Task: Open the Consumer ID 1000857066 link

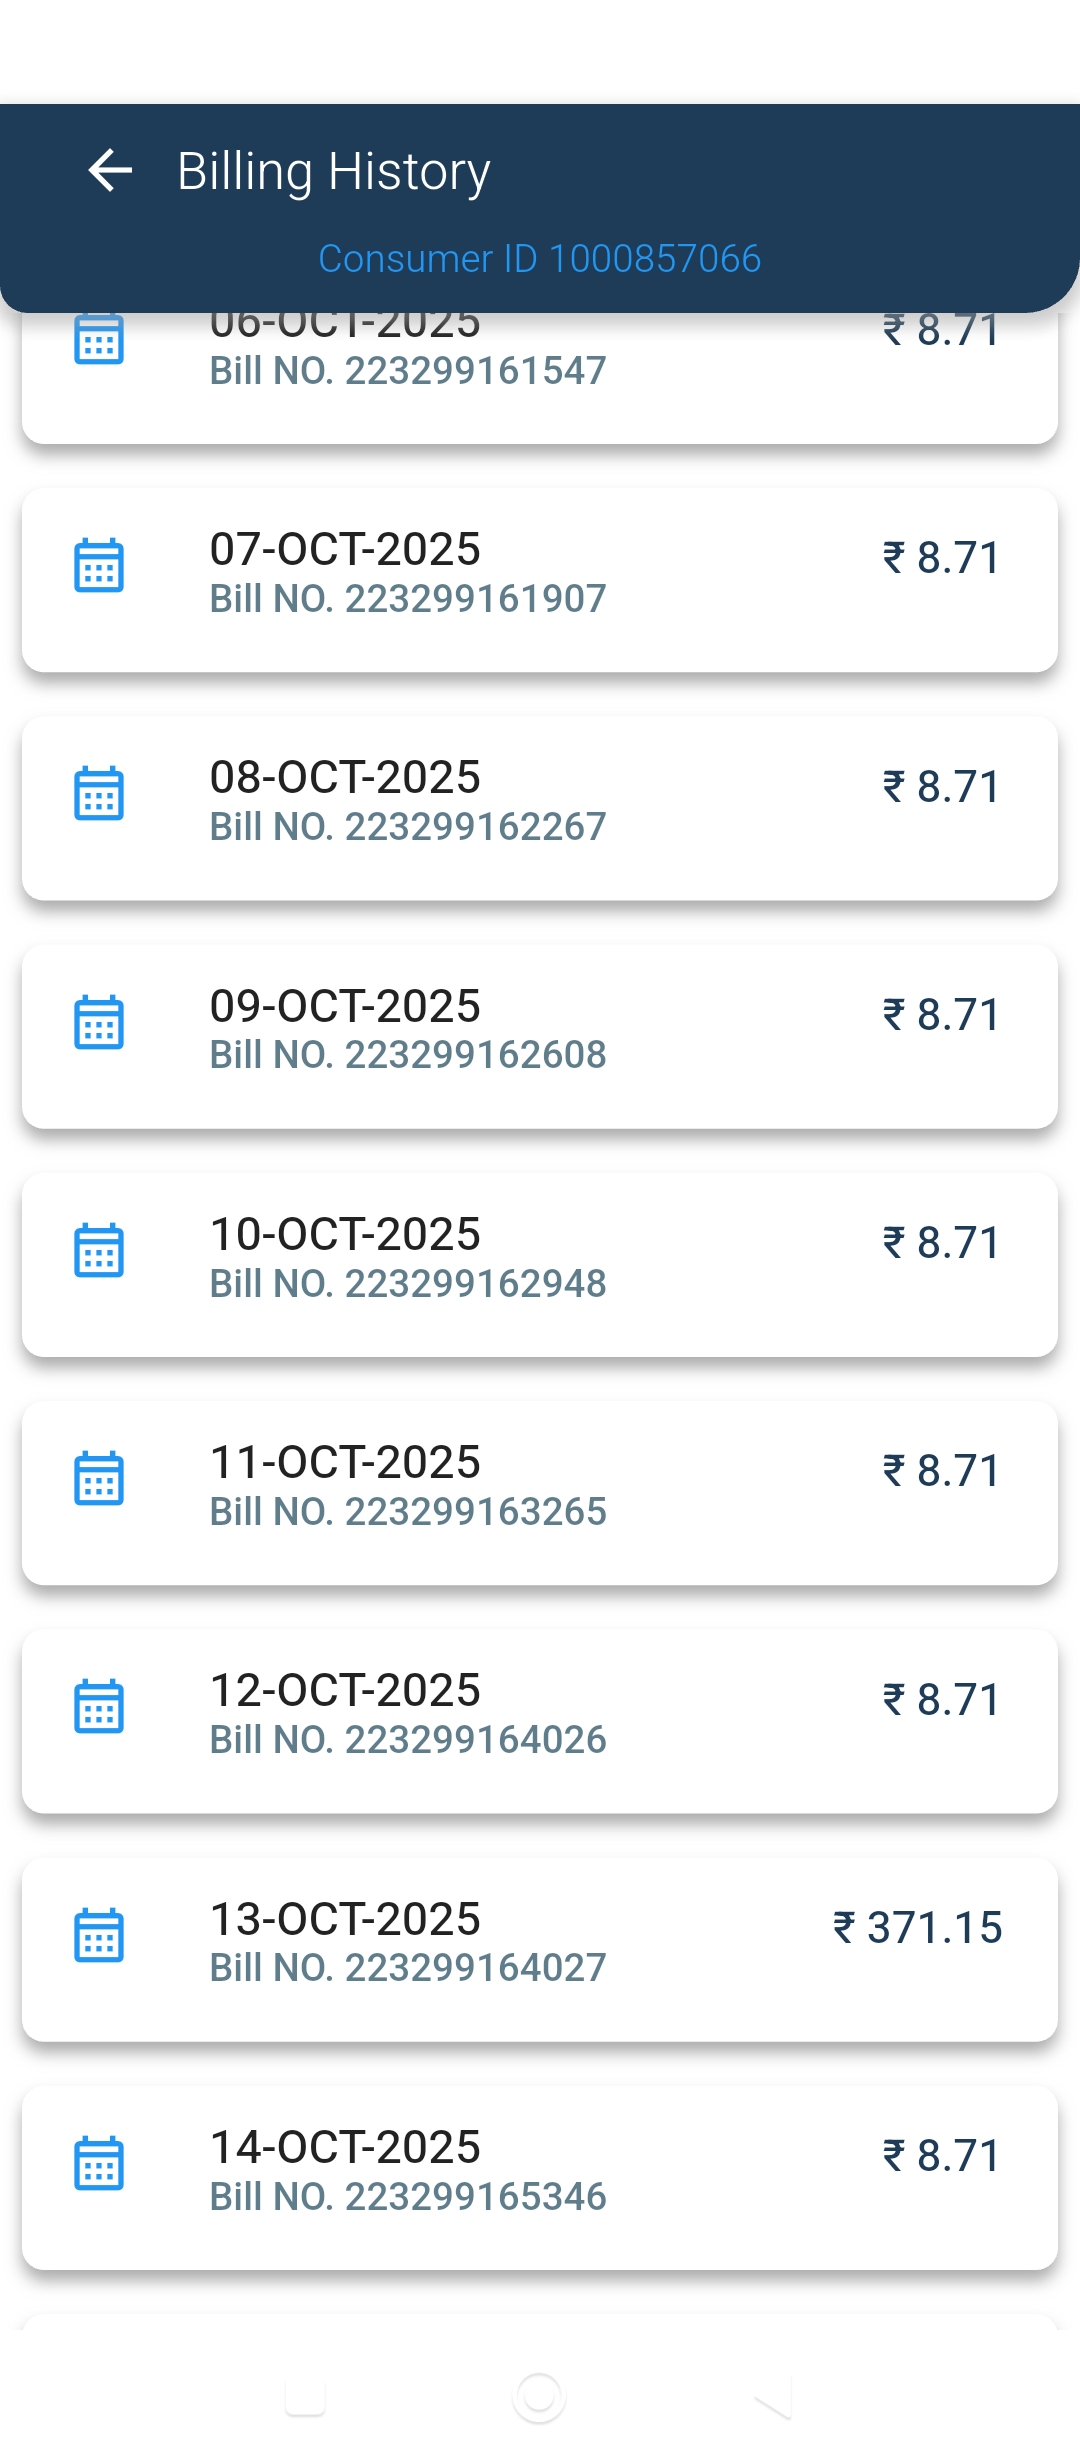Action: point(539,259)
